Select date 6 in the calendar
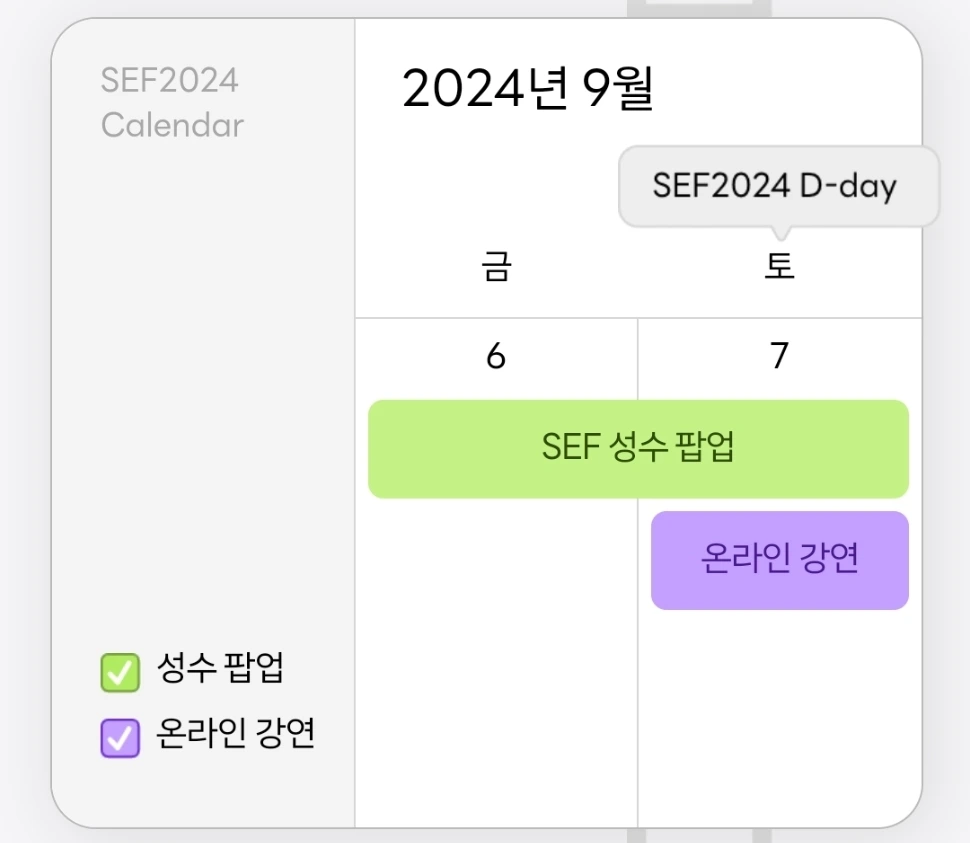The image size is (970, 843). 496,356
